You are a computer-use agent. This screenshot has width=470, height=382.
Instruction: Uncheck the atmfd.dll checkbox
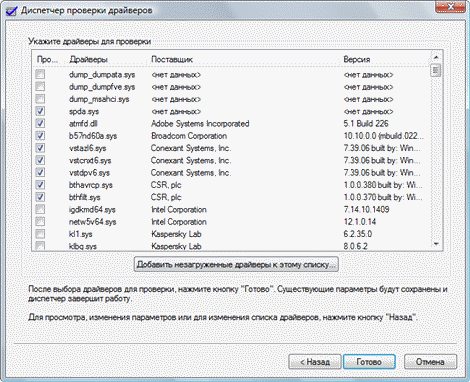pyautogui.click(x=40, y=123)
